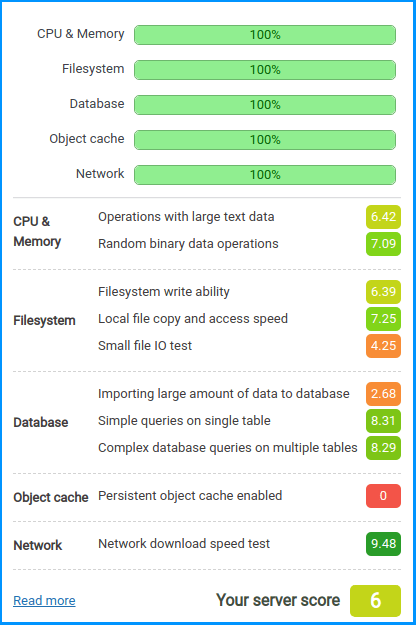
Task: Click the dark green 9.48 network badge
Action: tap(383, 544)
